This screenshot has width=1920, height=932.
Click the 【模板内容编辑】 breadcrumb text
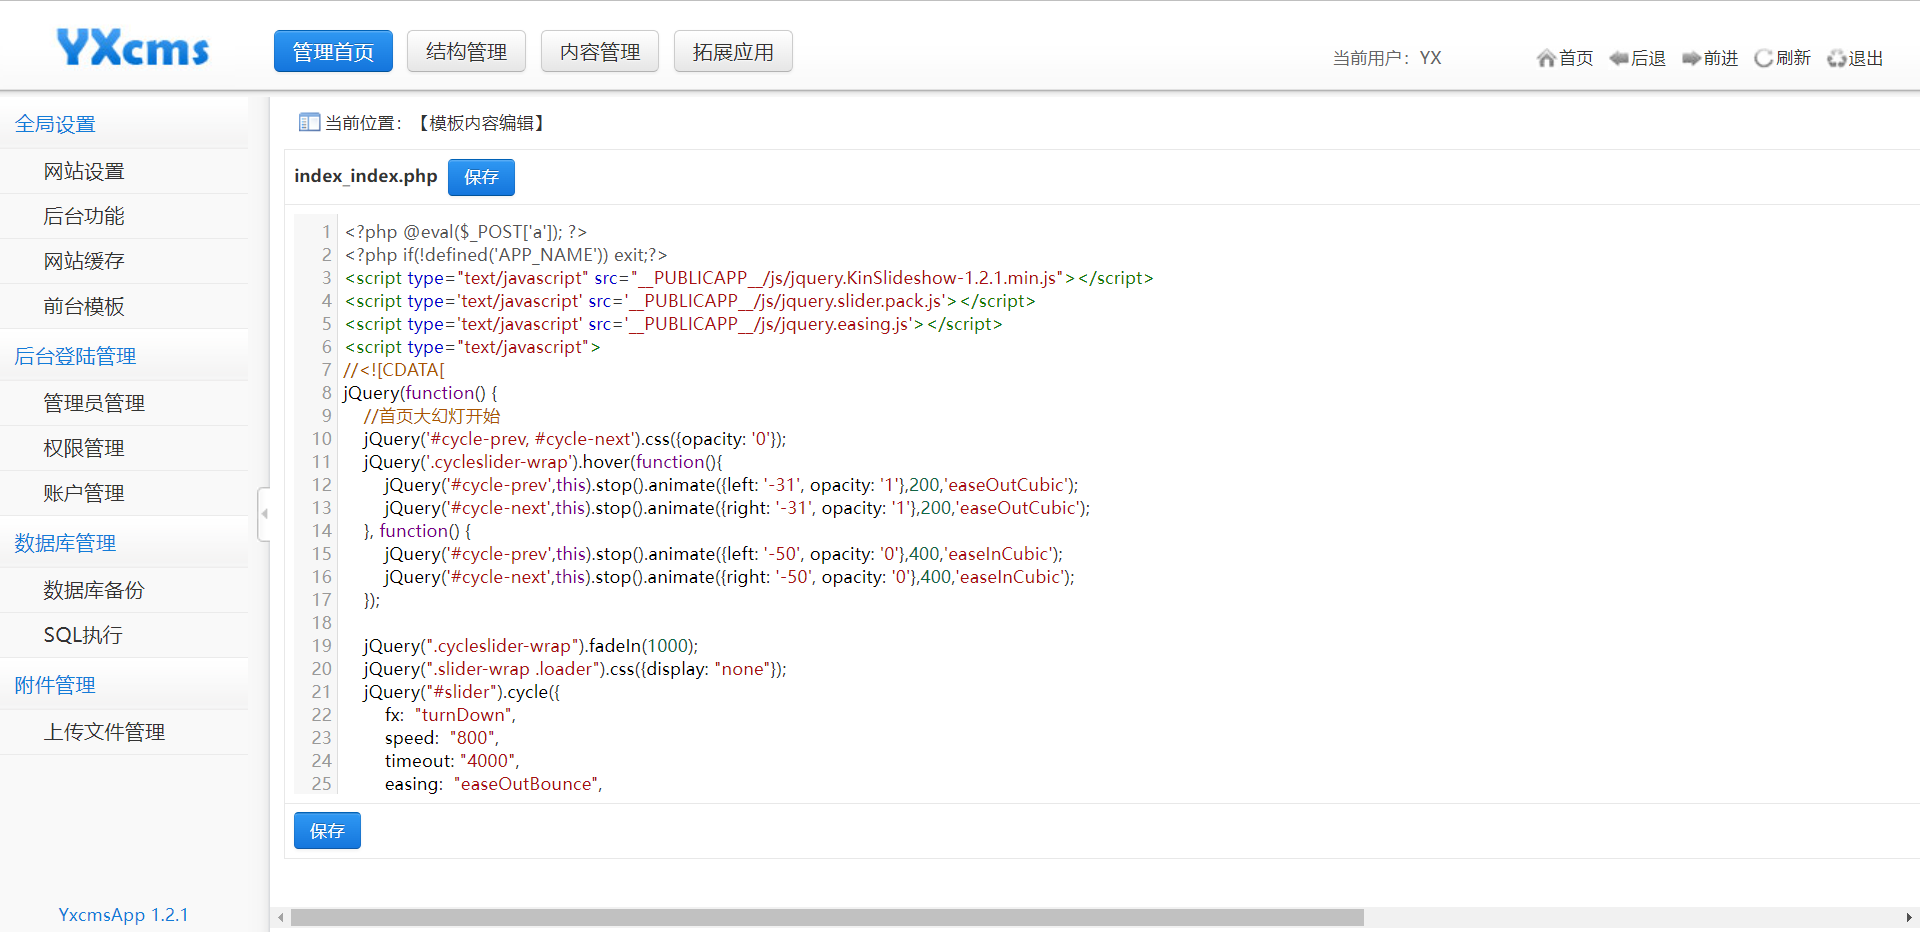481,123
